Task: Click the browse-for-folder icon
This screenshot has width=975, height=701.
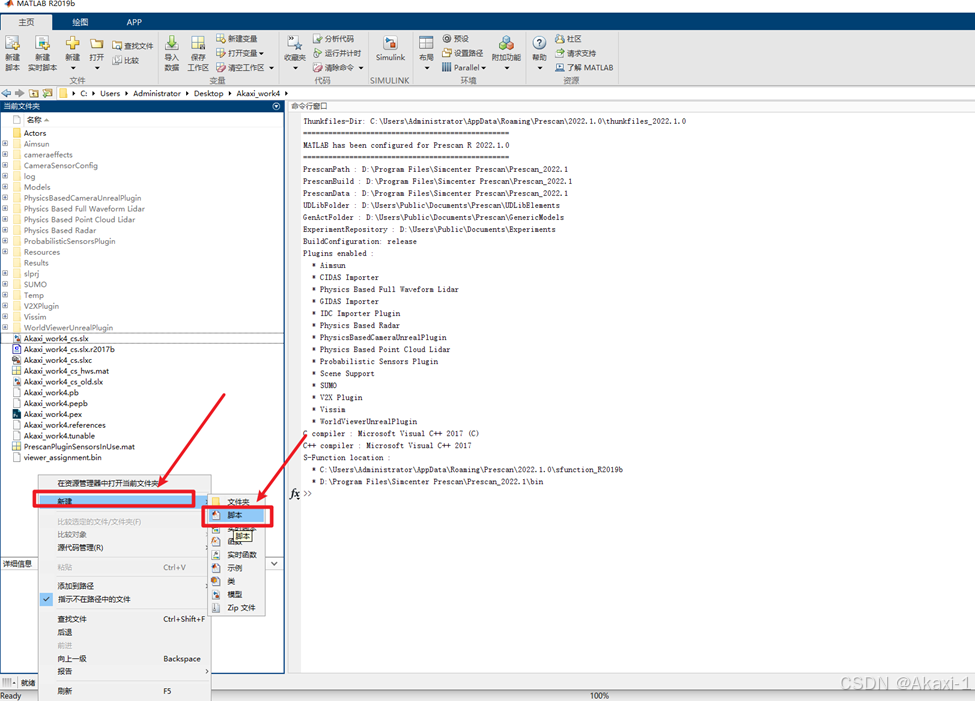Action: tap(47, 93)
